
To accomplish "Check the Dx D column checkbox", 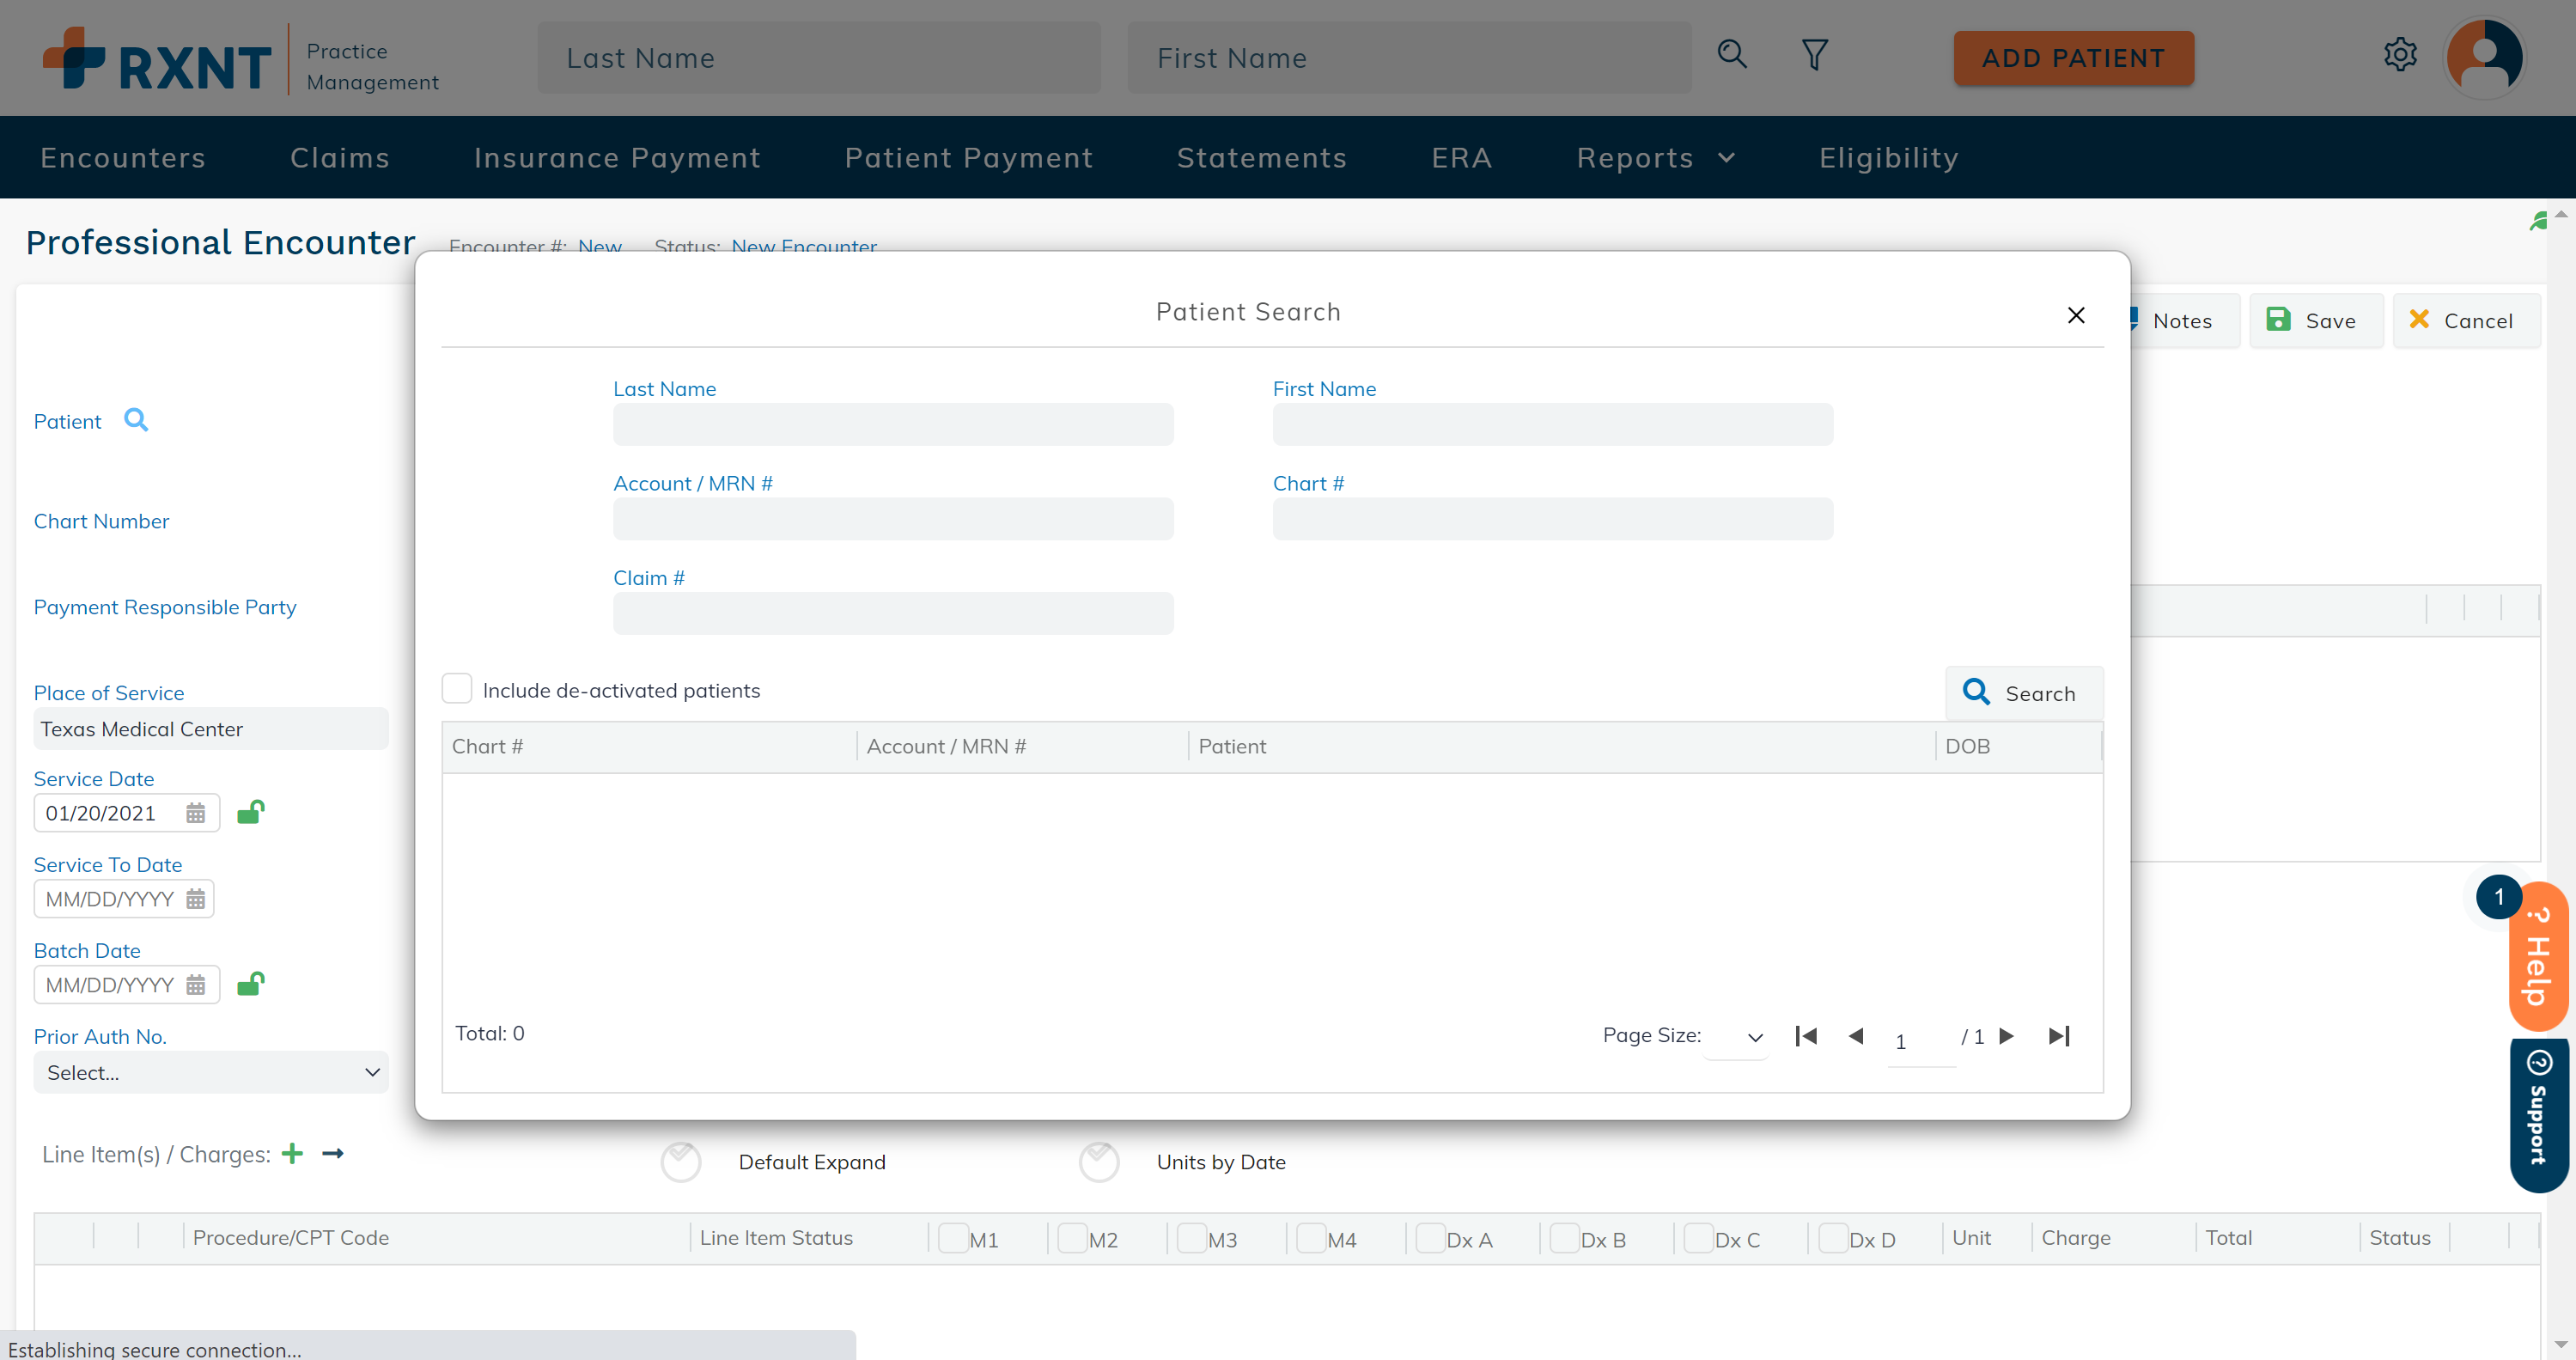I will point(1833,1237).
